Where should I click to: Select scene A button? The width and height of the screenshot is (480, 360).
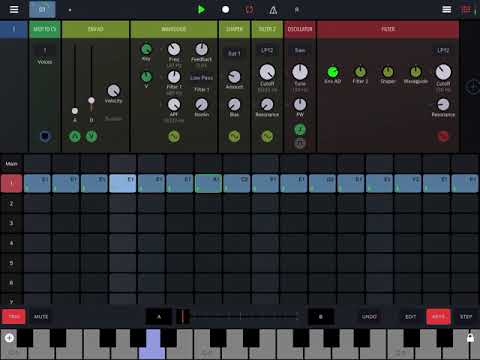point(159,317)
